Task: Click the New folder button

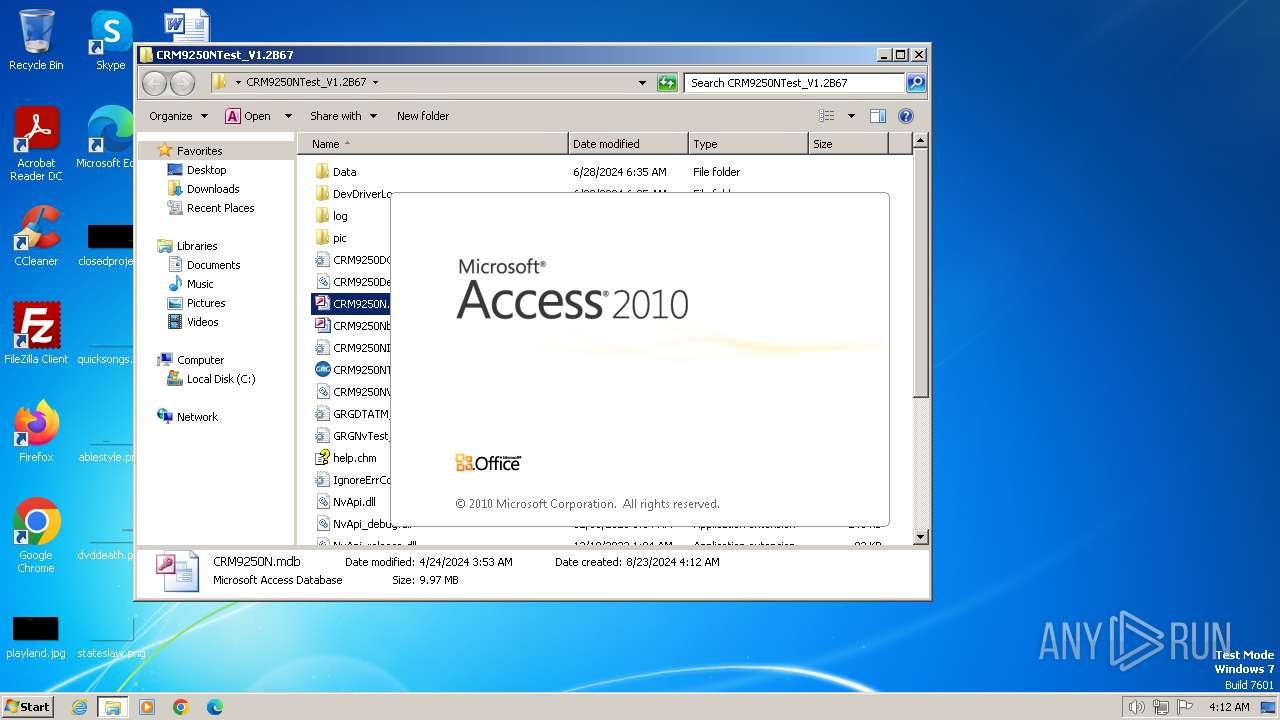Action: click(423, 116)
